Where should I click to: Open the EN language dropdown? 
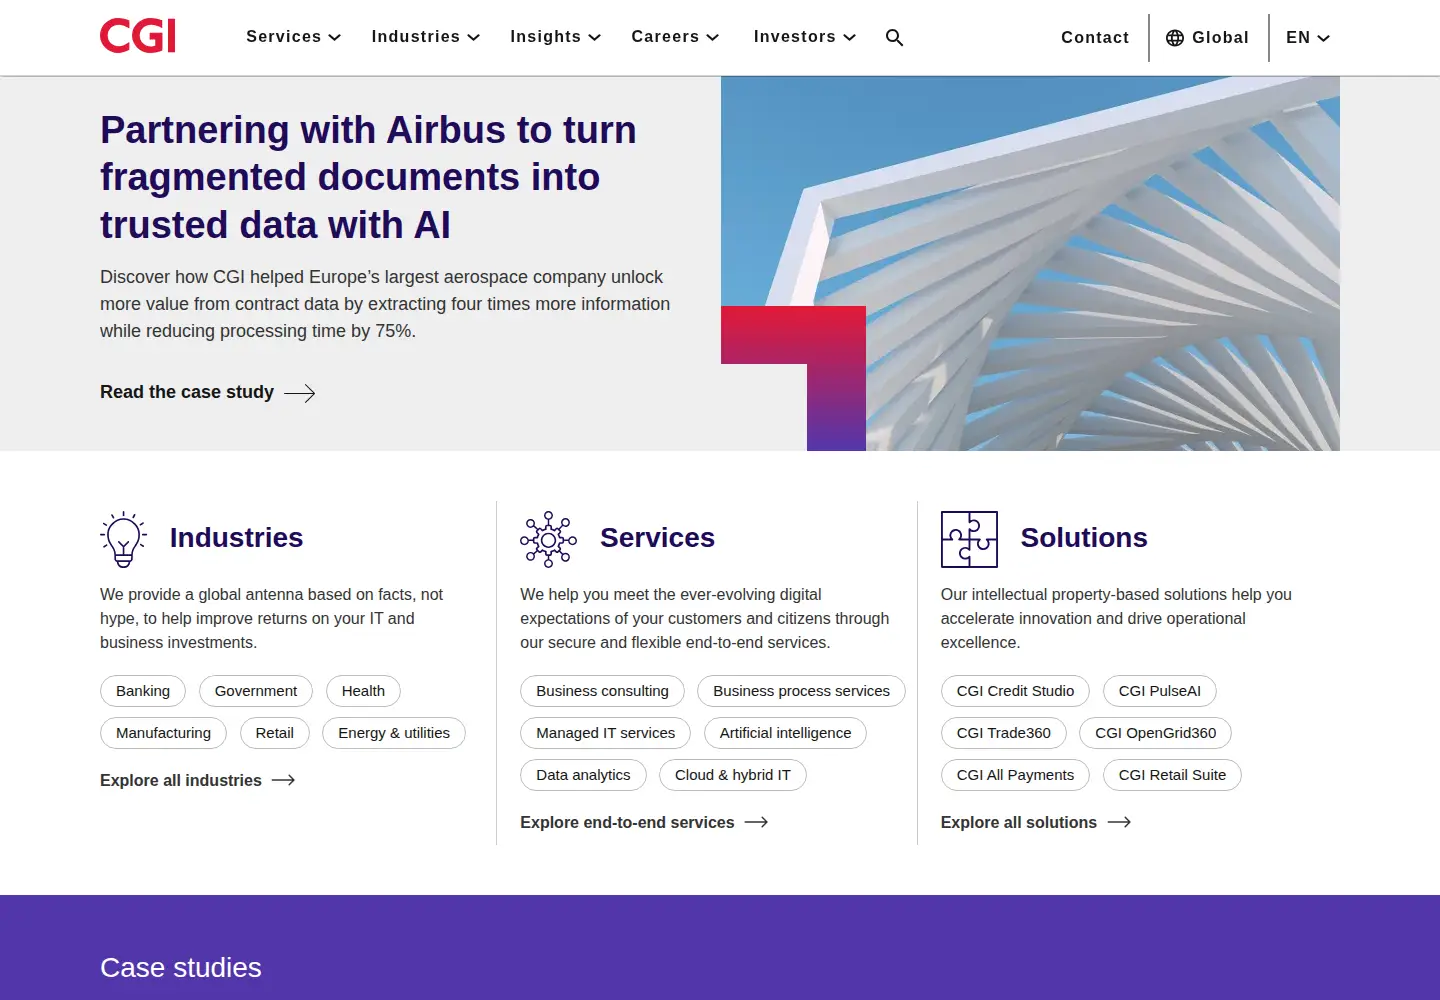click(x=1307, y=38)
